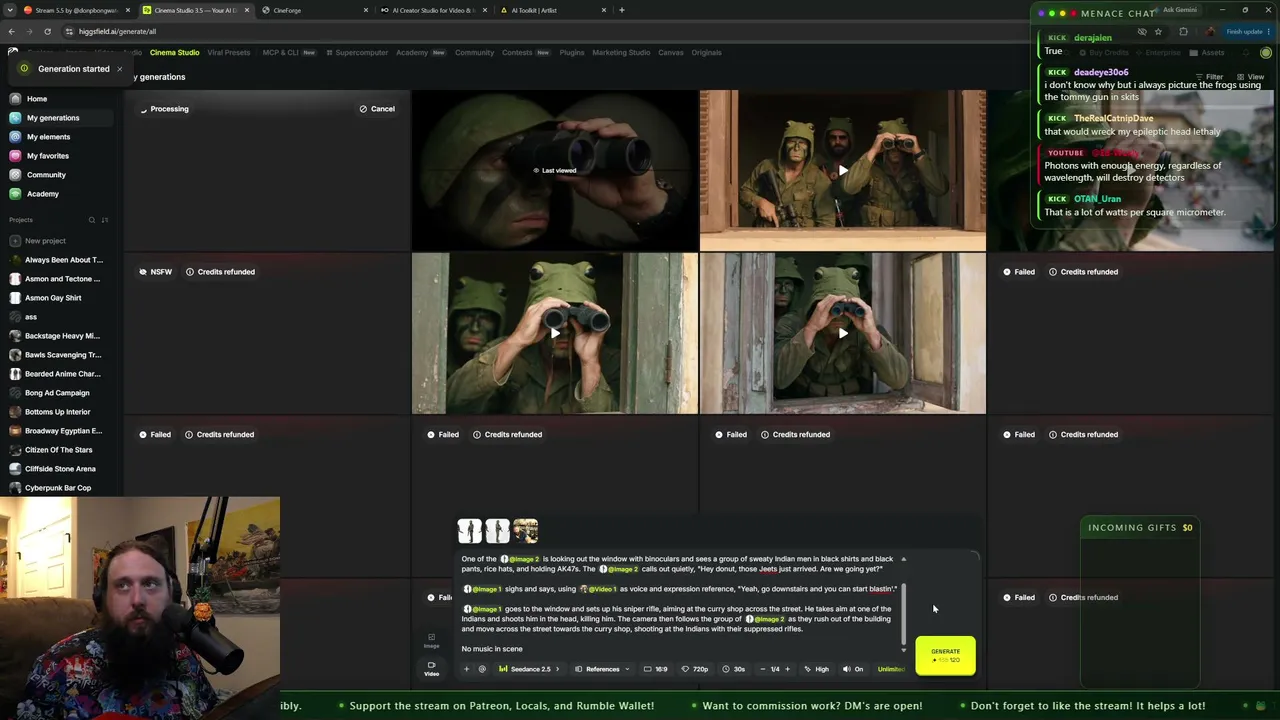1280x720 pixels.
Task: Select the third reference video thumbnail
Action: [x=526, y=531]
